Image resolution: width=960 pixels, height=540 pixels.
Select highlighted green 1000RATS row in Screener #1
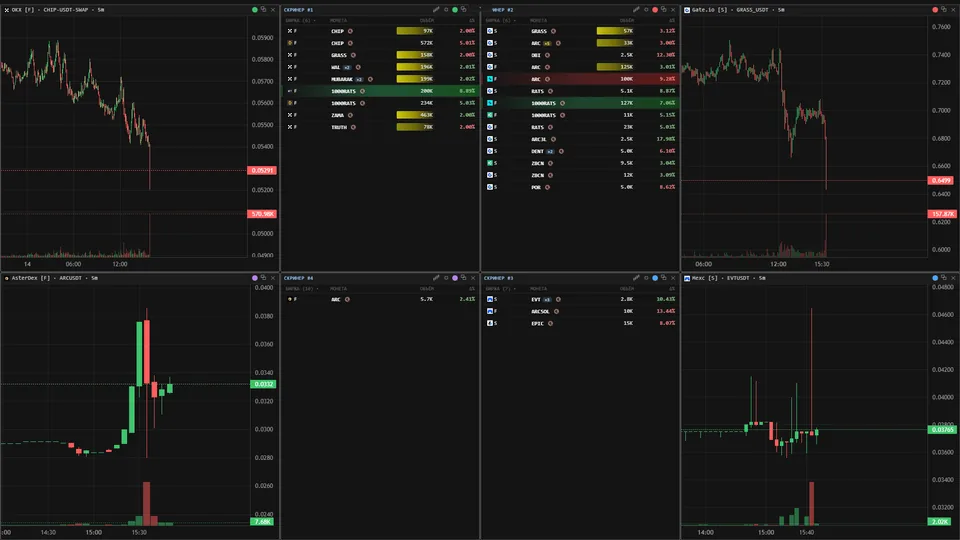380,91
